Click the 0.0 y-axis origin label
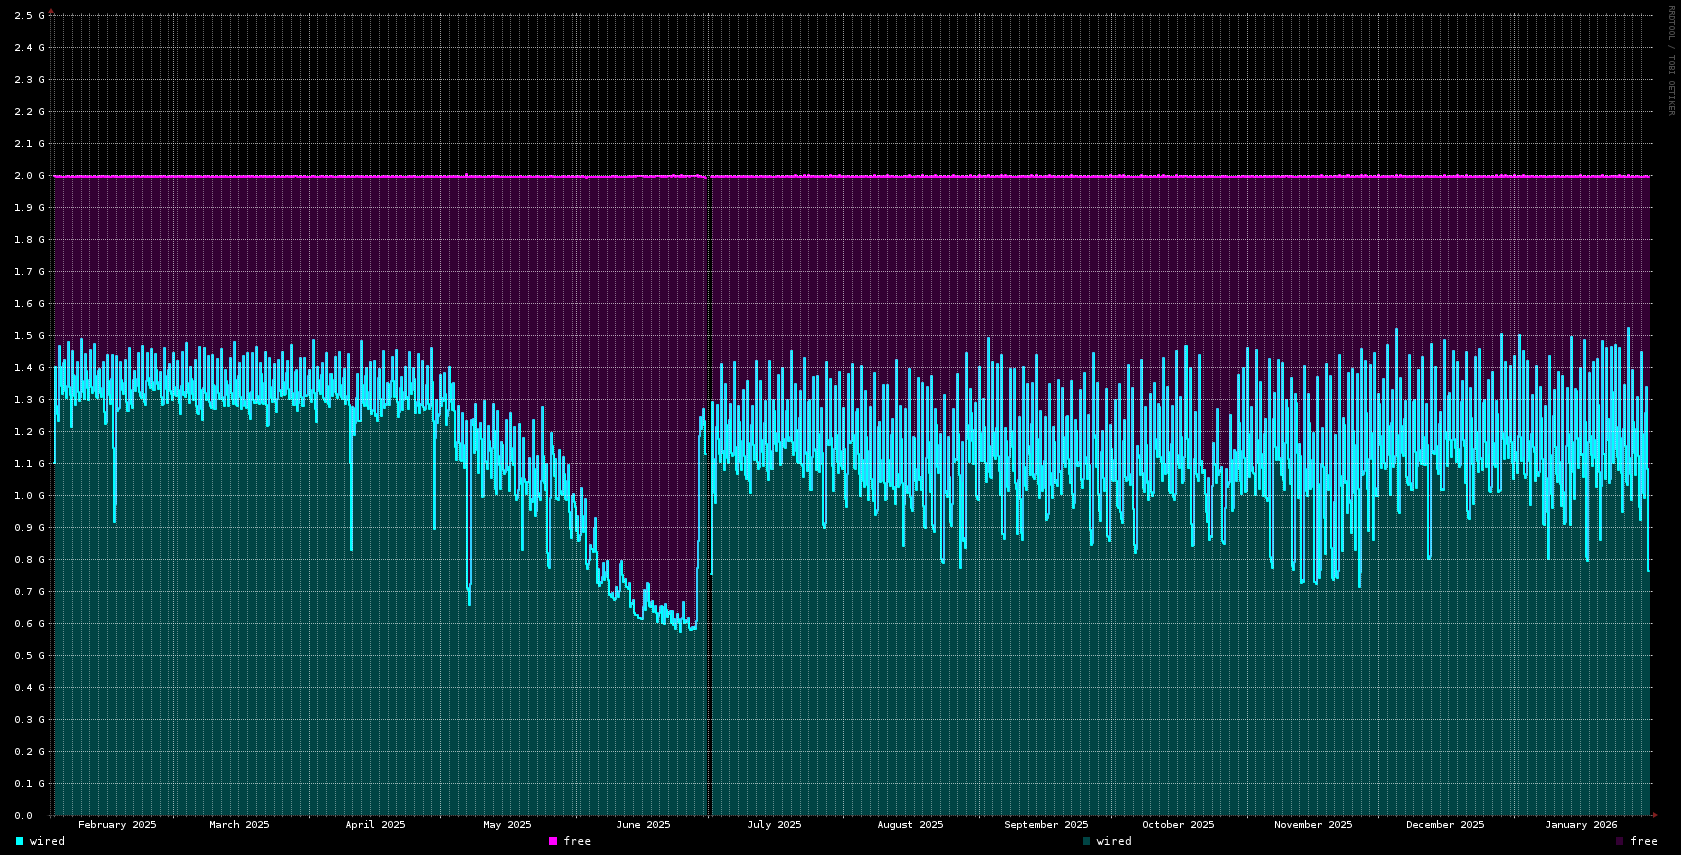Screen dimensions: 1681x855 tap(23, 816)
